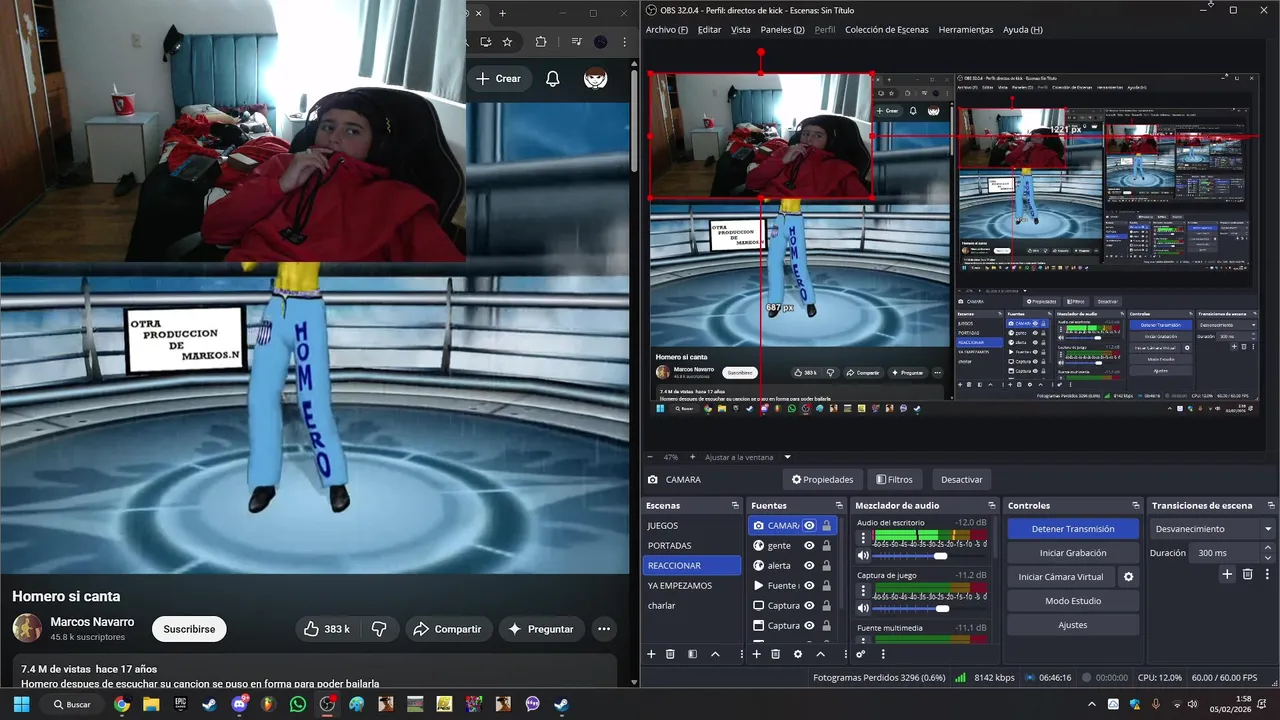Image resolution: width=1280 pixels, height=720 pixels.
Task: Open Captura de juego options dots
Action: click(x=864, y=591)
